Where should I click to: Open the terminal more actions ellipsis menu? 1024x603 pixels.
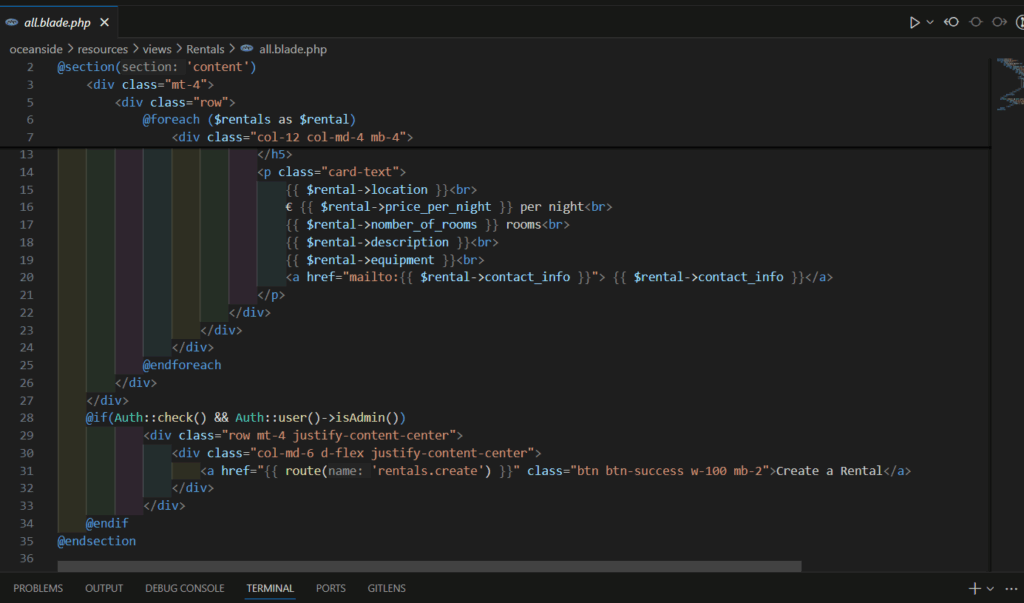point(1010,588)
